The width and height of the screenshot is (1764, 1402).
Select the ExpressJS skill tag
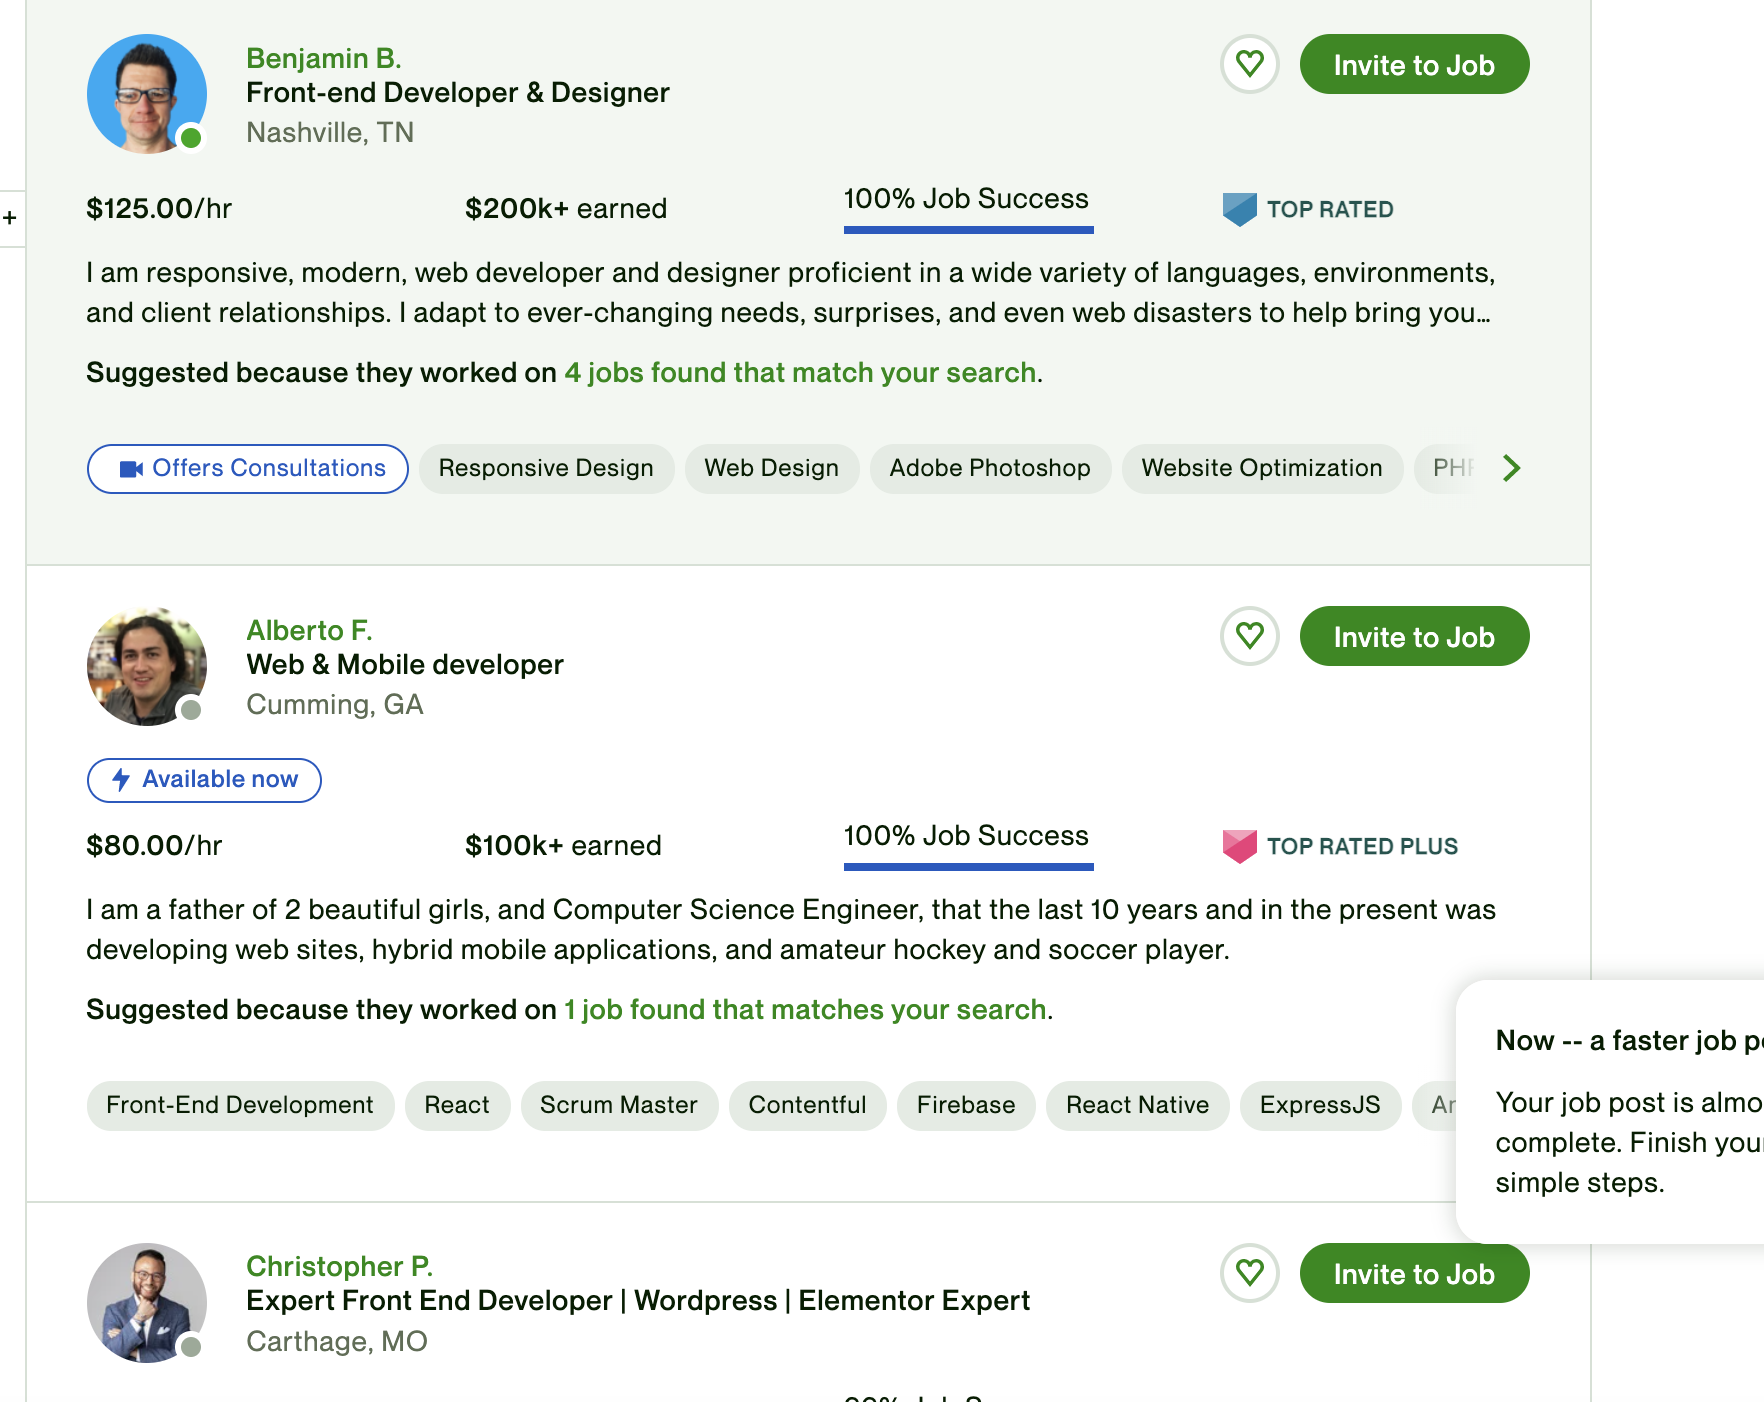point(1320,1105)
